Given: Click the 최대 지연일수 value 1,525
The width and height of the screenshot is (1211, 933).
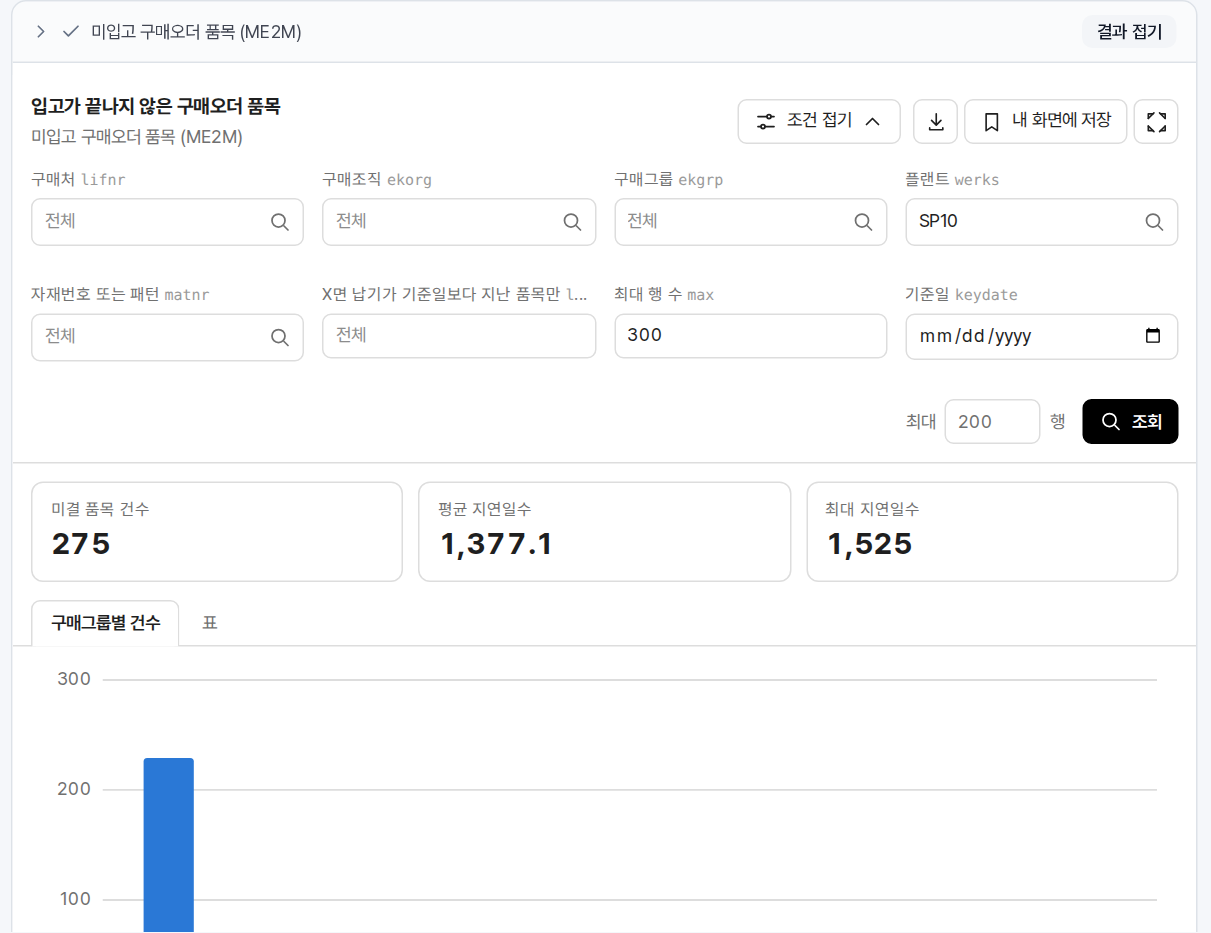Looking at the screenshot, I should click(x=870, y=544).
